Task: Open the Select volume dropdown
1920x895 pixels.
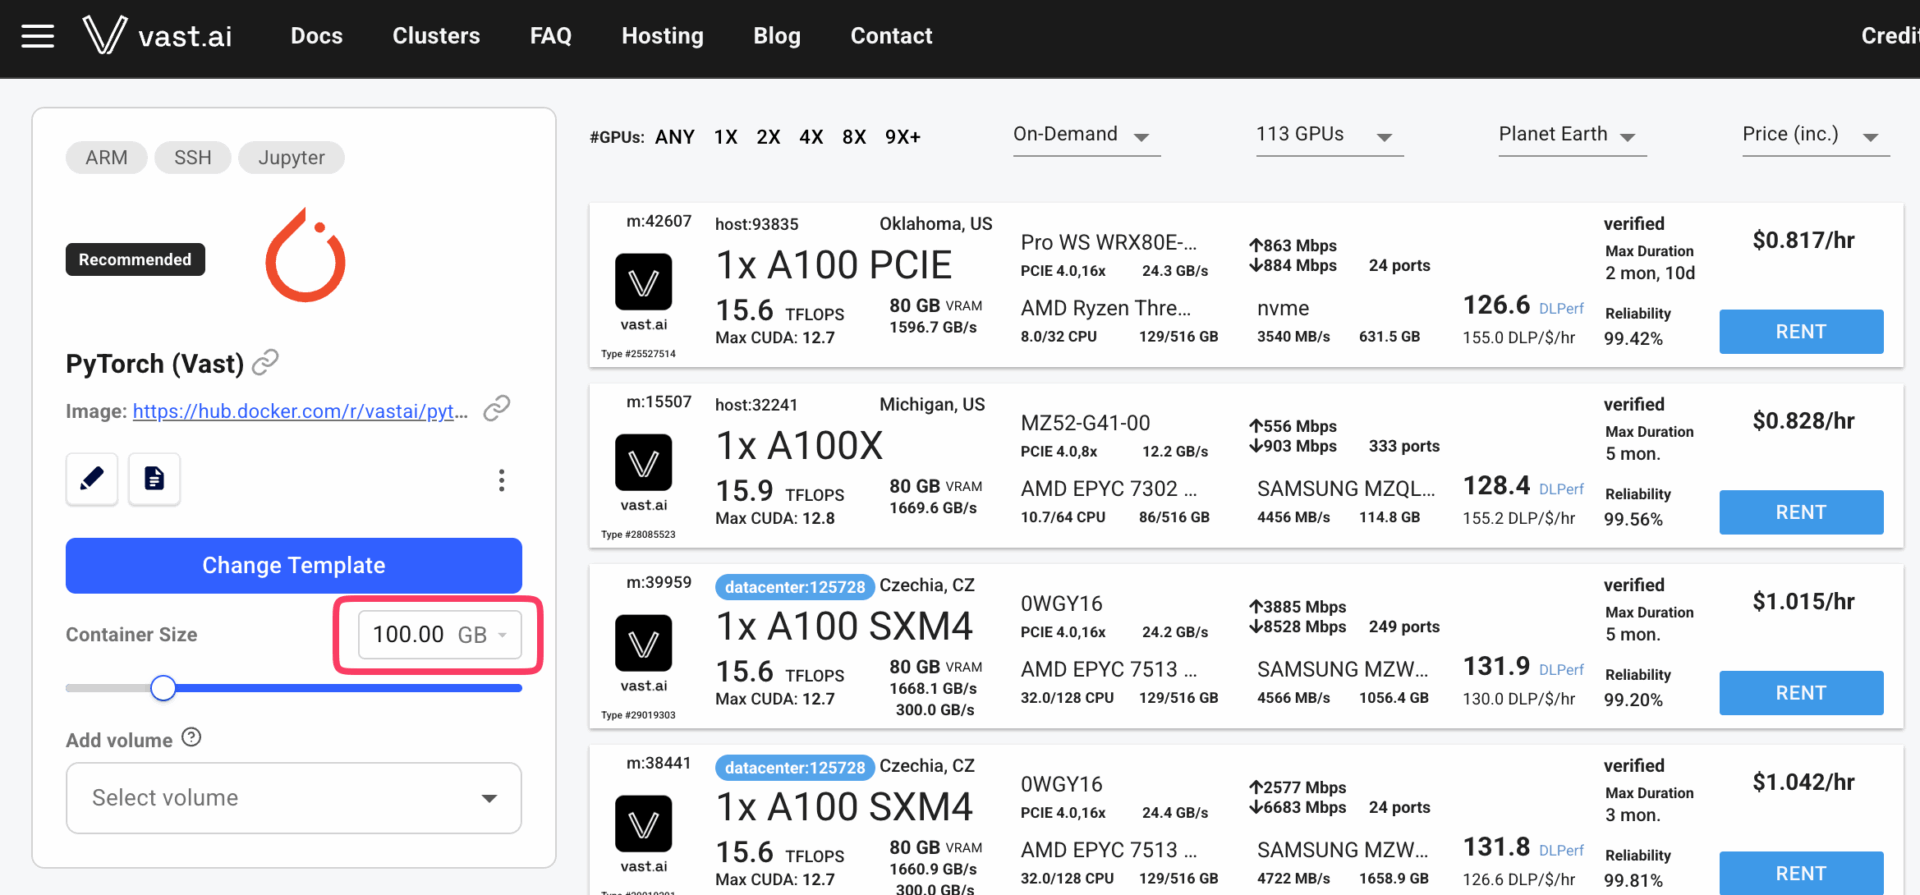Action: coord(294,798)
